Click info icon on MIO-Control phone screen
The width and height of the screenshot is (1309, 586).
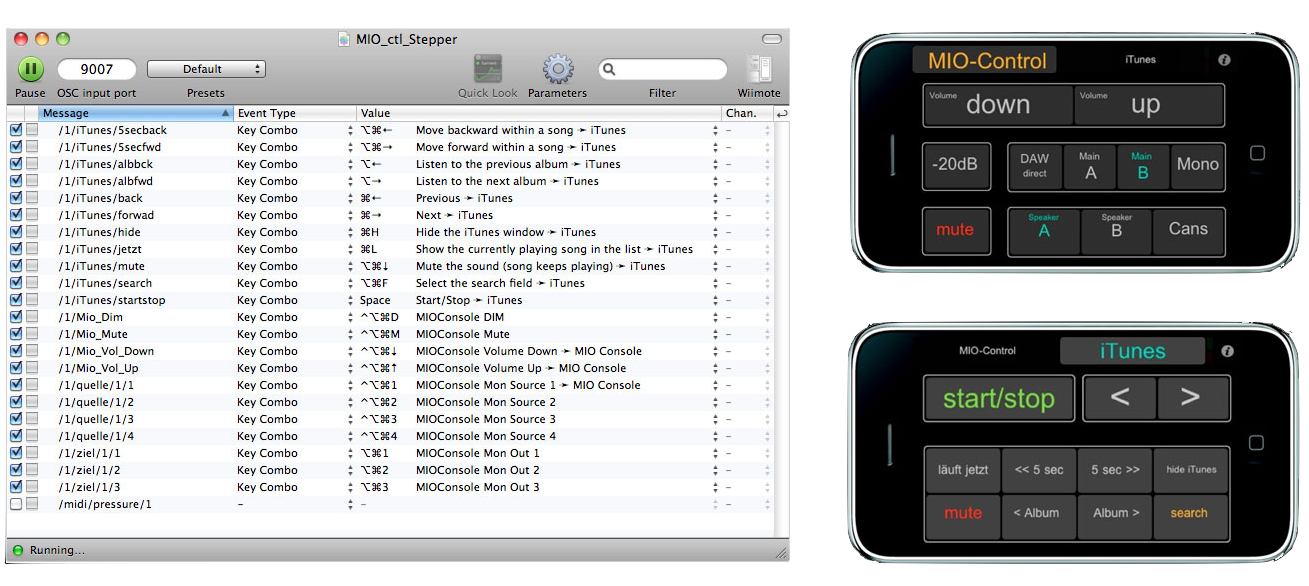[x=1226, y=59]
